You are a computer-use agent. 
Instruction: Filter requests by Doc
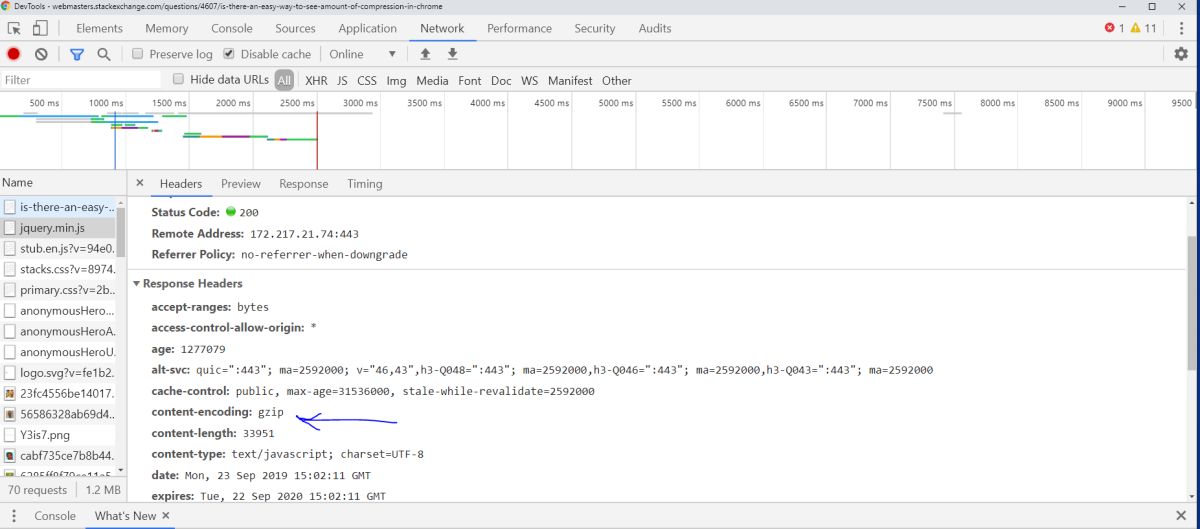click(501, 80)
